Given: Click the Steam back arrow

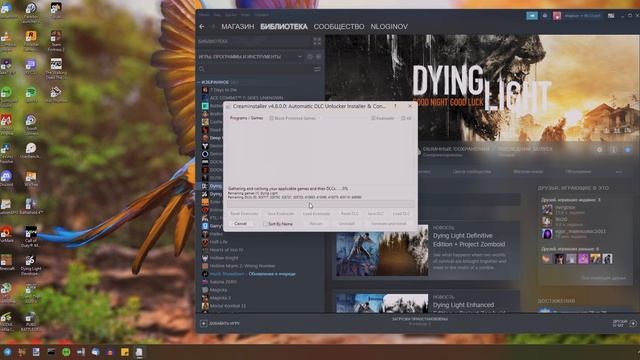Looking at the screenshot, I should point(202,27).
